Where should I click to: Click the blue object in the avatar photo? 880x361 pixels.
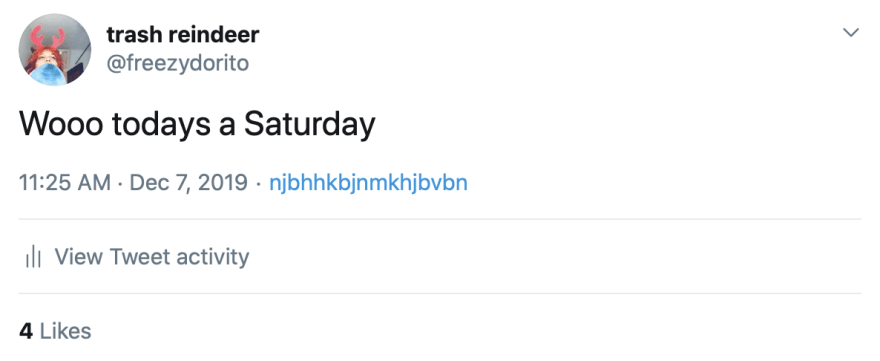click(x=49, y=74)
